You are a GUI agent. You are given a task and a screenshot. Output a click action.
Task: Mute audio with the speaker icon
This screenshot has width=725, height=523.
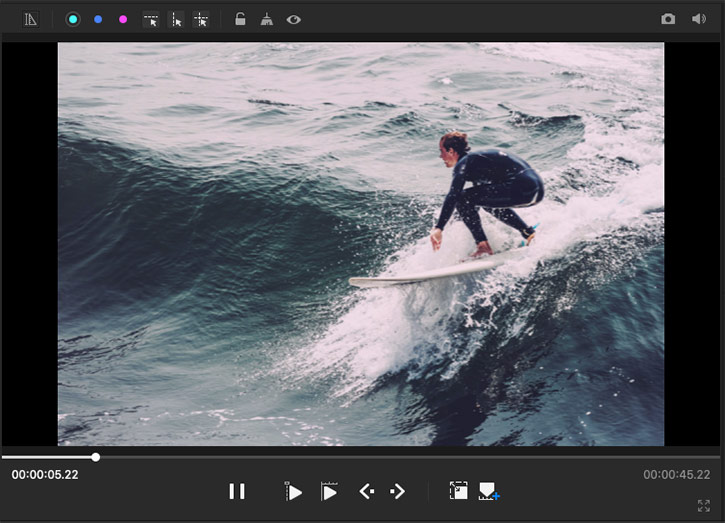[x=698, y=19]
